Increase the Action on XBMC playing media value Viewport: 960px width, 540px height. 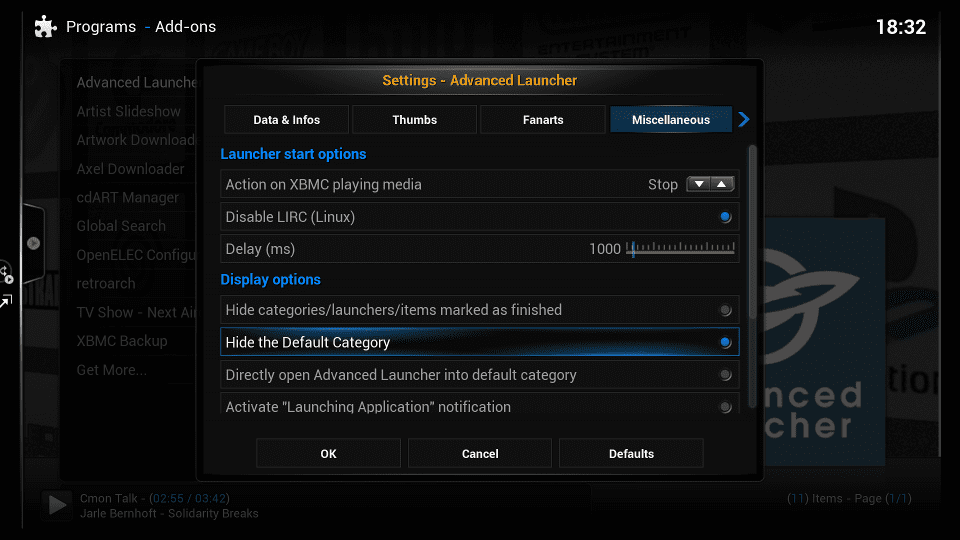tap(722, 184)
